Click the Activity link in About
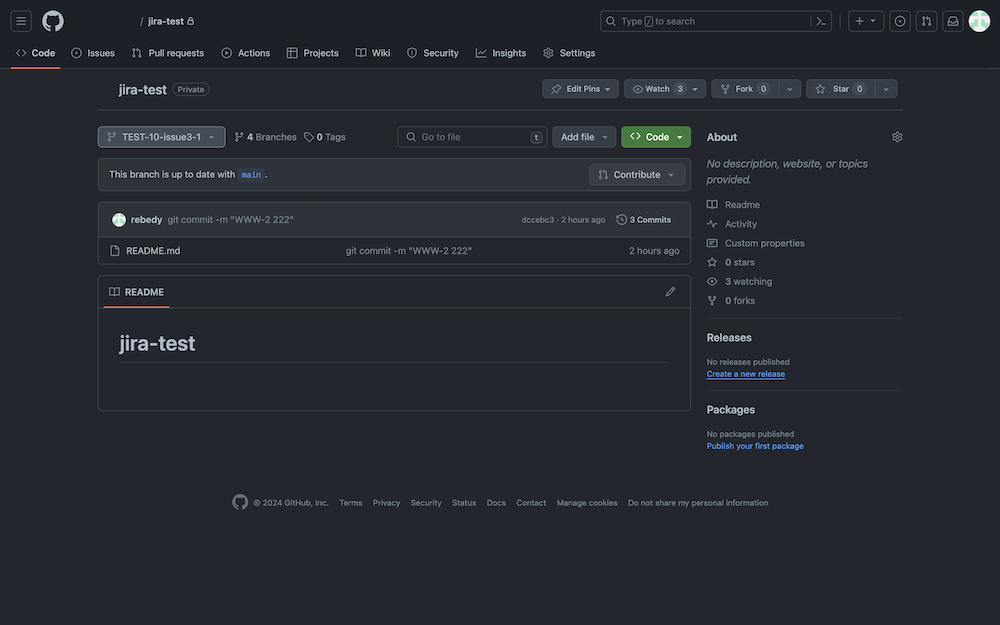This screenshot has width=1000, height=625. pyautogui.click(x=732, y=224)
